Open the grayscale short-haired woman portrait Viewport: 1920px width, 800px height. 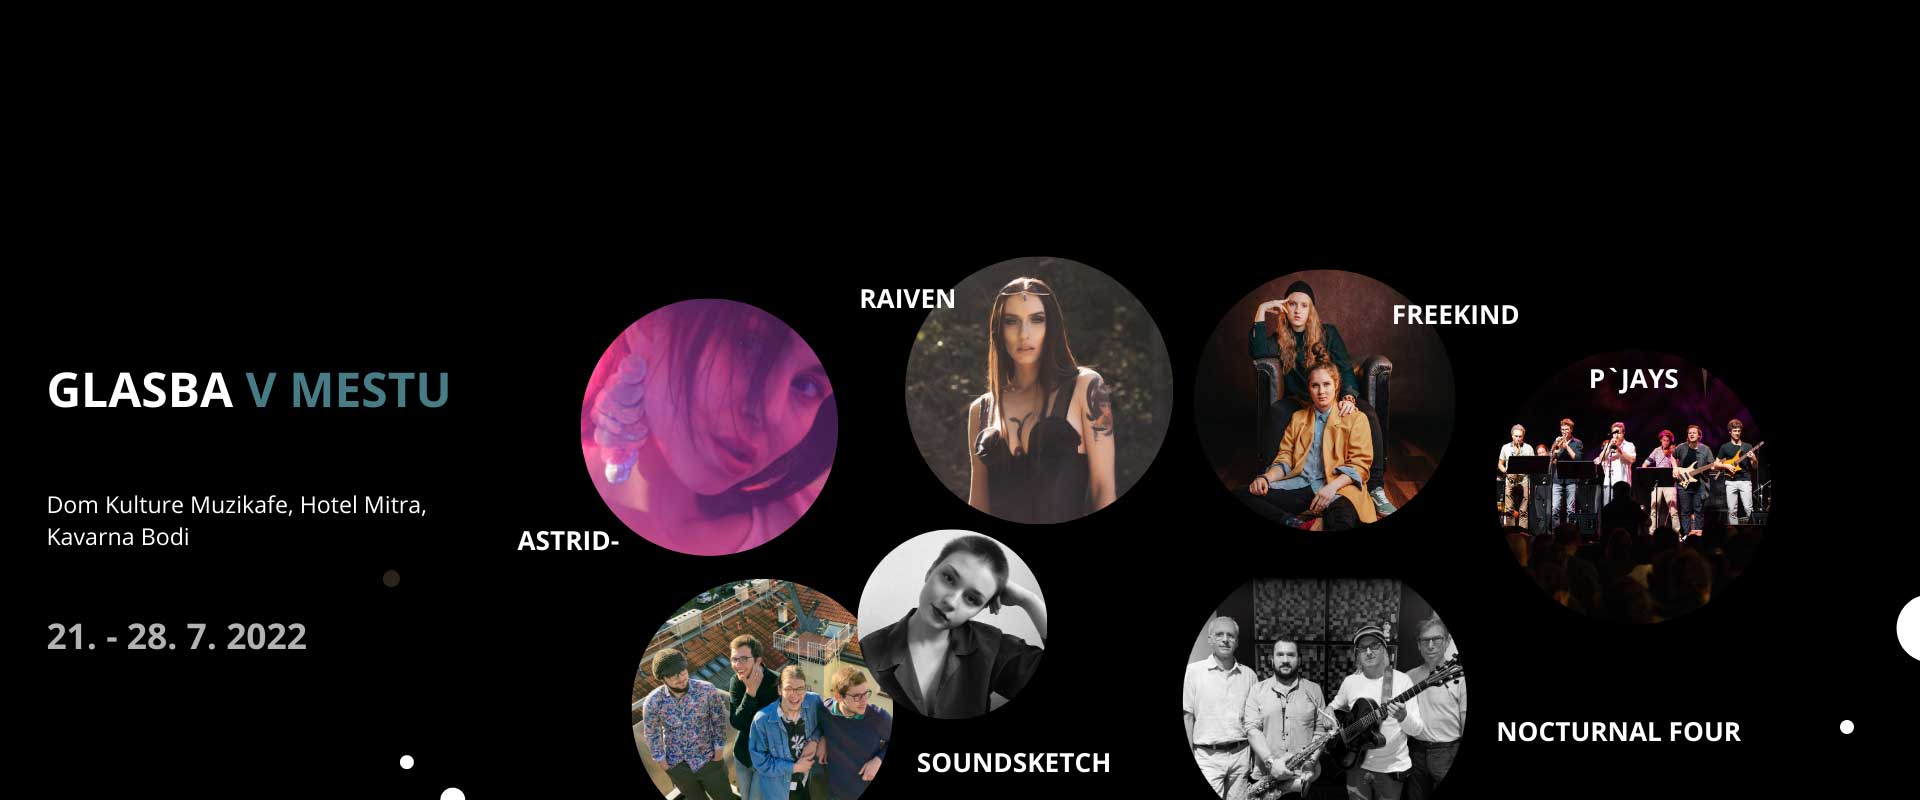coord(952,624)
